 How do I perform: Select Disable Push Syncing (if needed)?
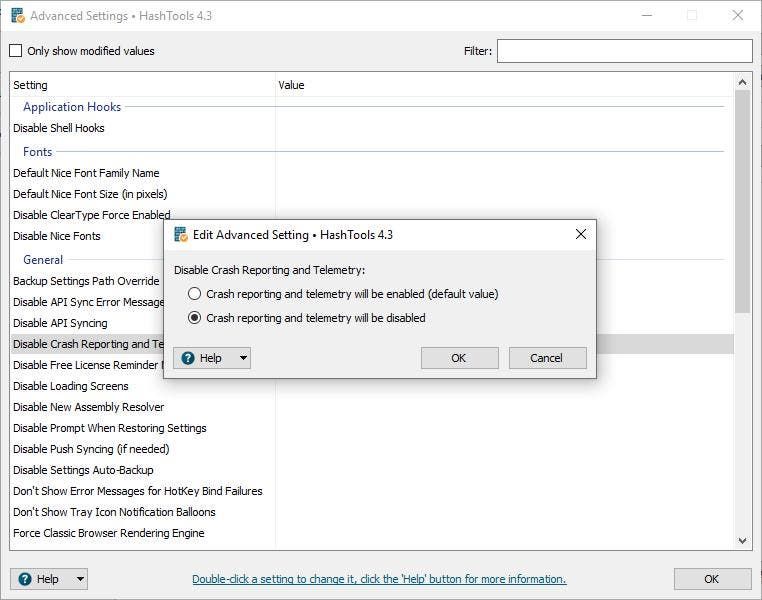[x=91, y=449]
